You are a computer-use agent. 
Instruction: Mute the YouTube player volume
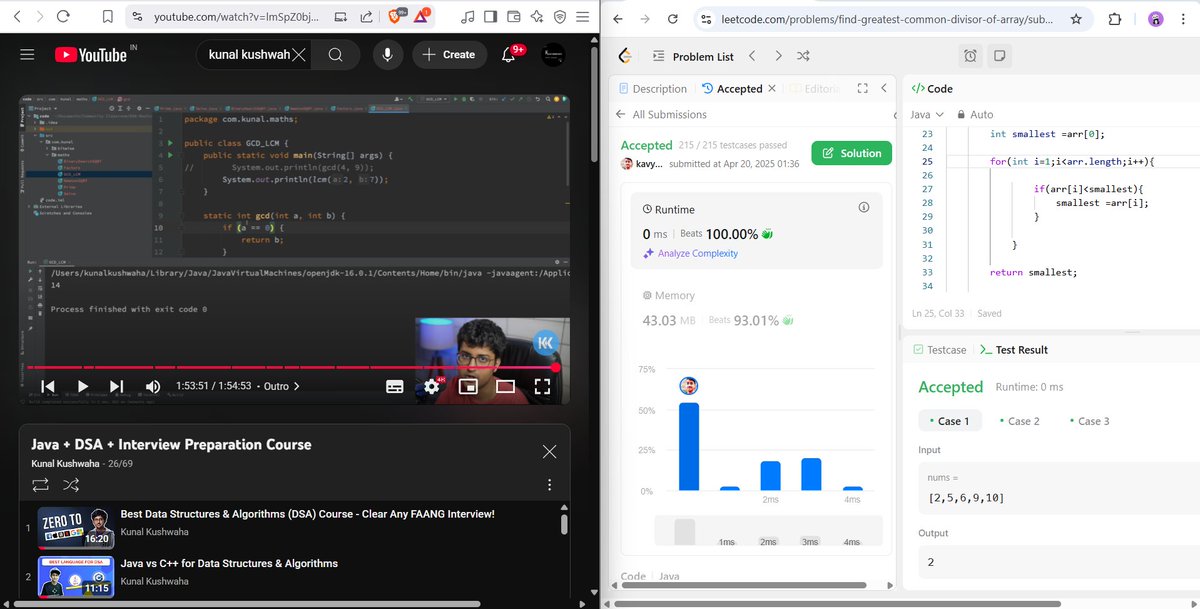point(153,386)
